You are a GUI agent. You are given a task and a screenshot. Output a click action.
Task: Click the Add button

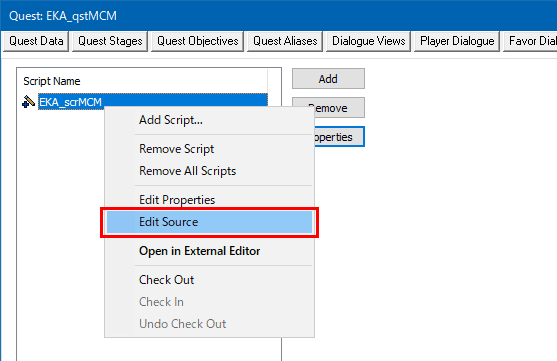click(328, 79)
